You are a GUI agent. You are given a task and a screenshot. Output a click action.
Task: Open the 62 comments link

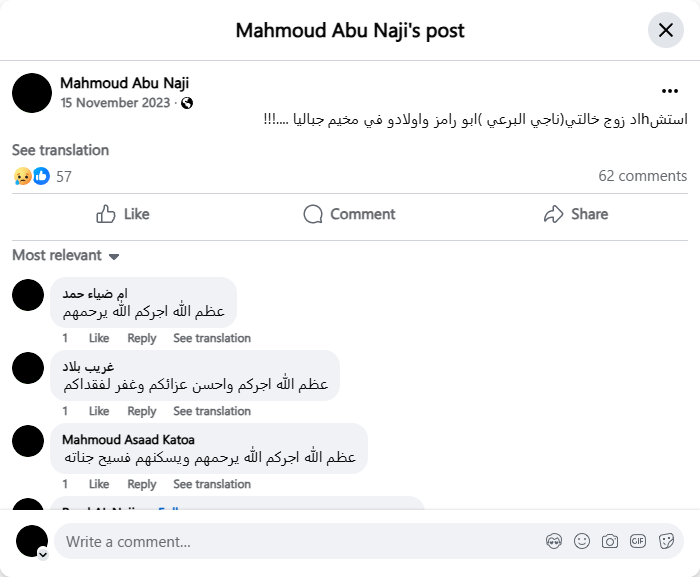pyautogui.click(x=642, y=176)
